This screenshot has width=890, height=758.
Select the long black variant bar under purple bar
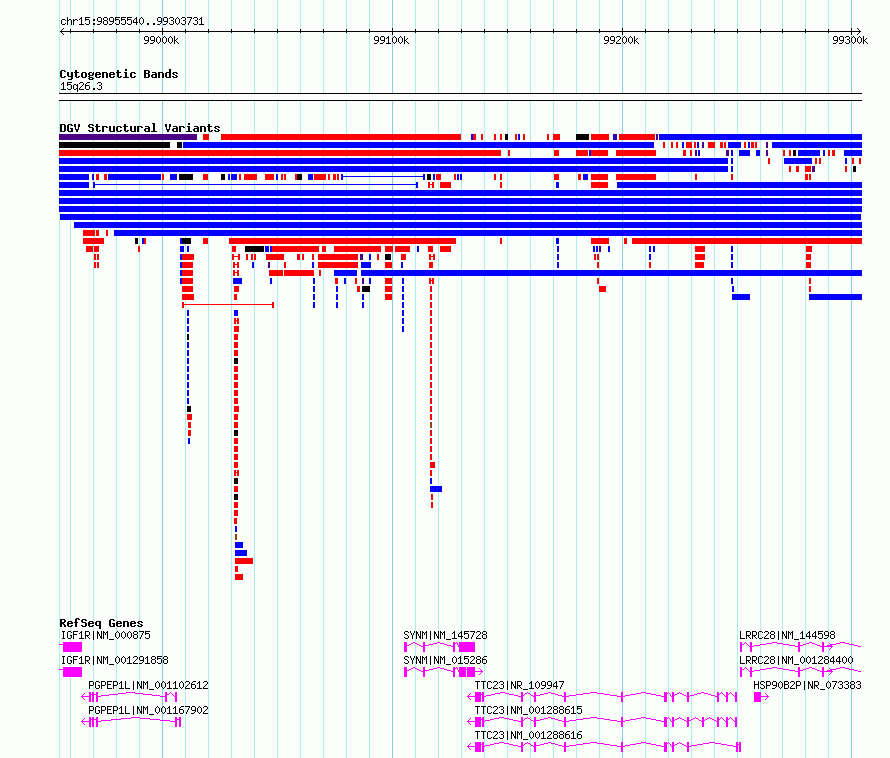point(114,145)
